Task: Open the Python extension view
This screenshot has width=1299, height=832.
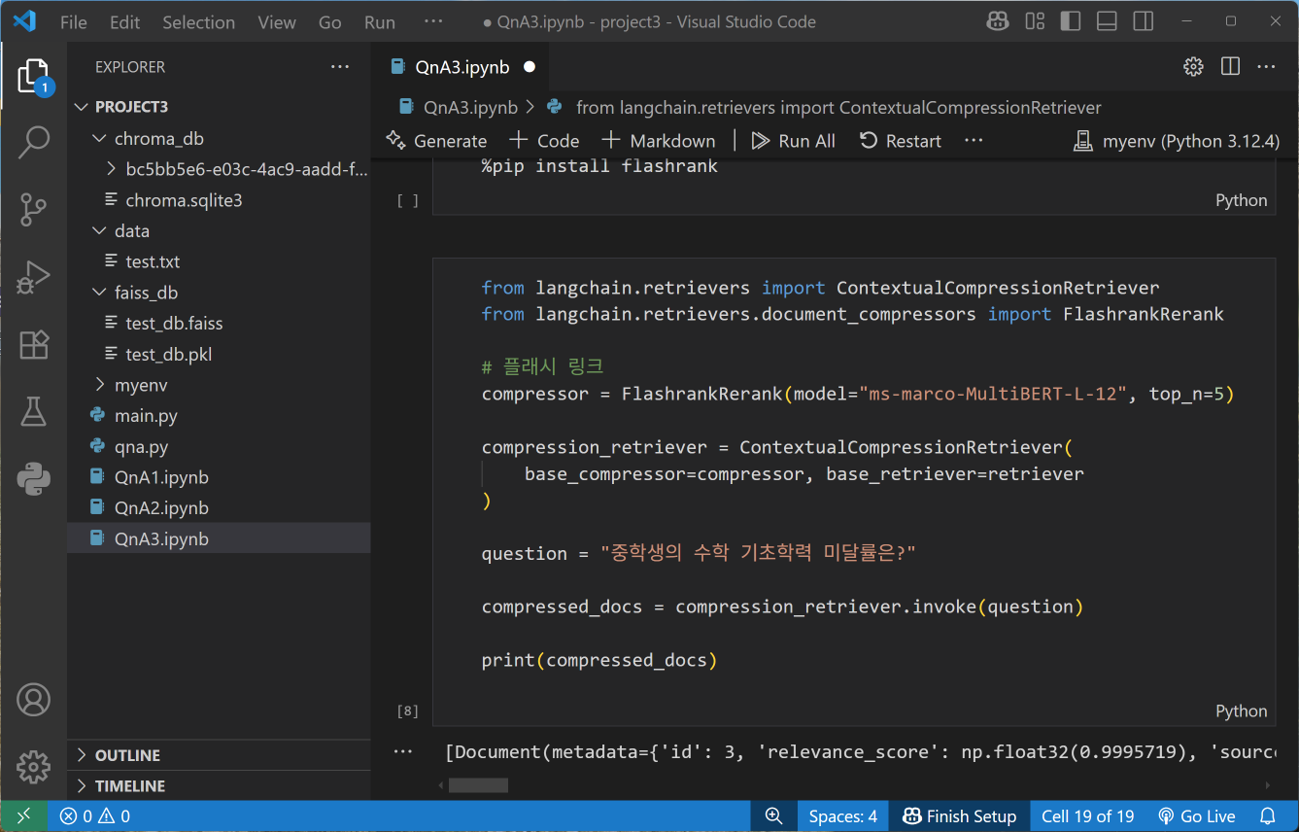Action: click(33, 478)
